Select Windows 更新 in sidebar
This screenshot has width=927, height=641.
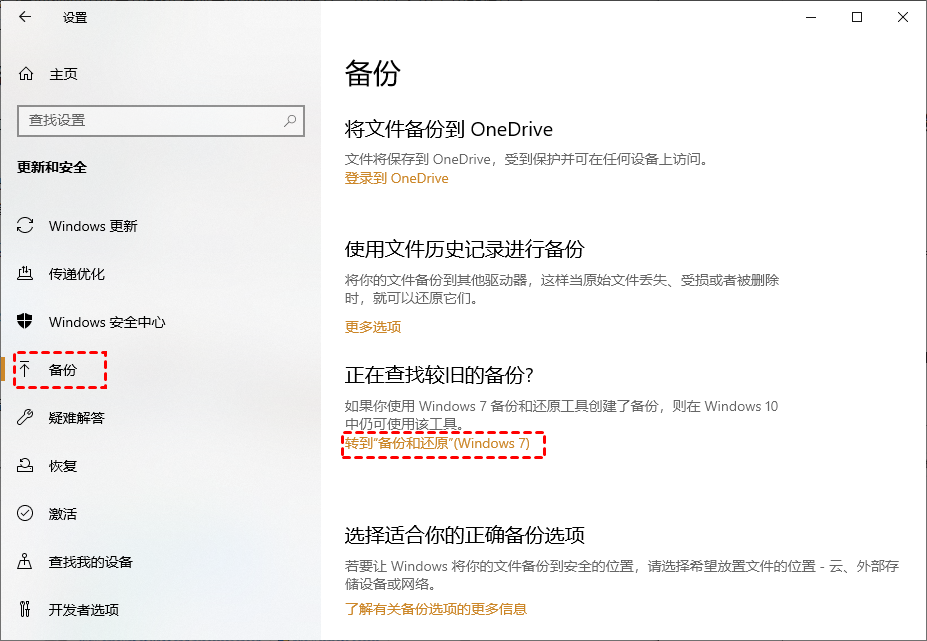93,226
